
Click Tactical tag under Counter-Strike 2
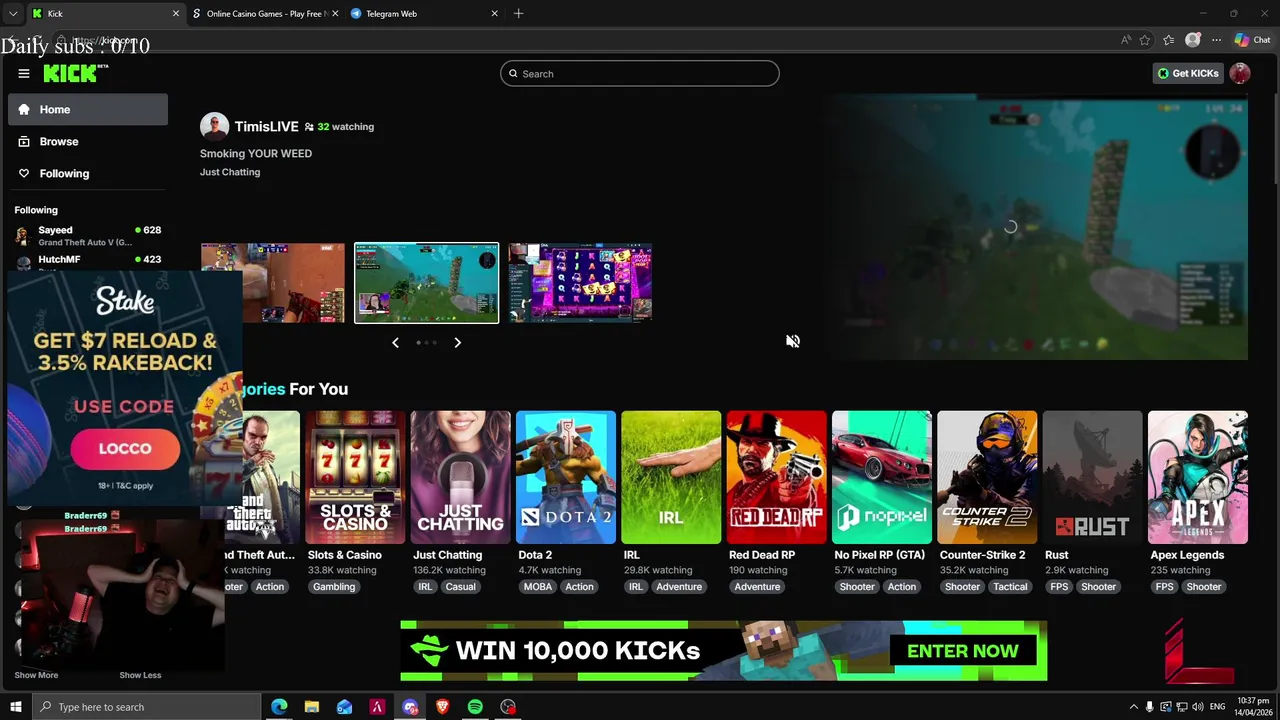(x=1010, y=587)
